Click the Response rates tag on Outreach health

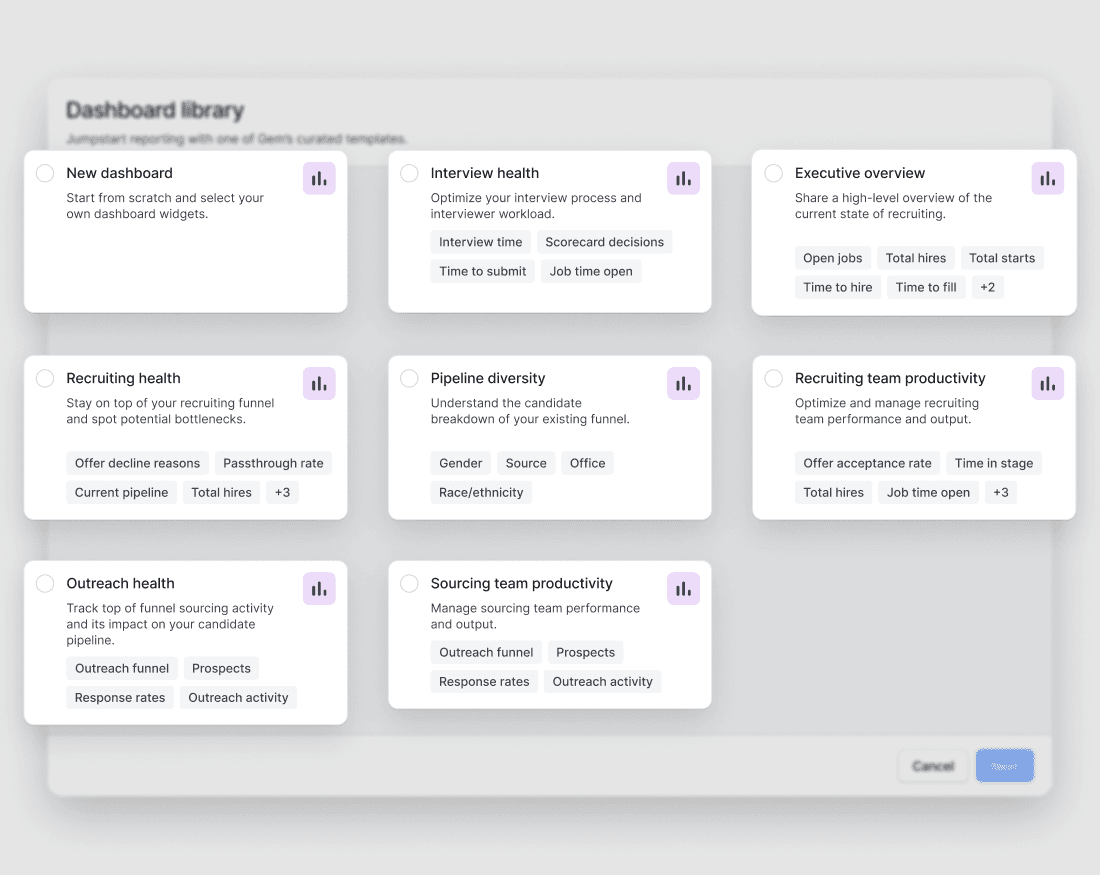click(119, 697)
